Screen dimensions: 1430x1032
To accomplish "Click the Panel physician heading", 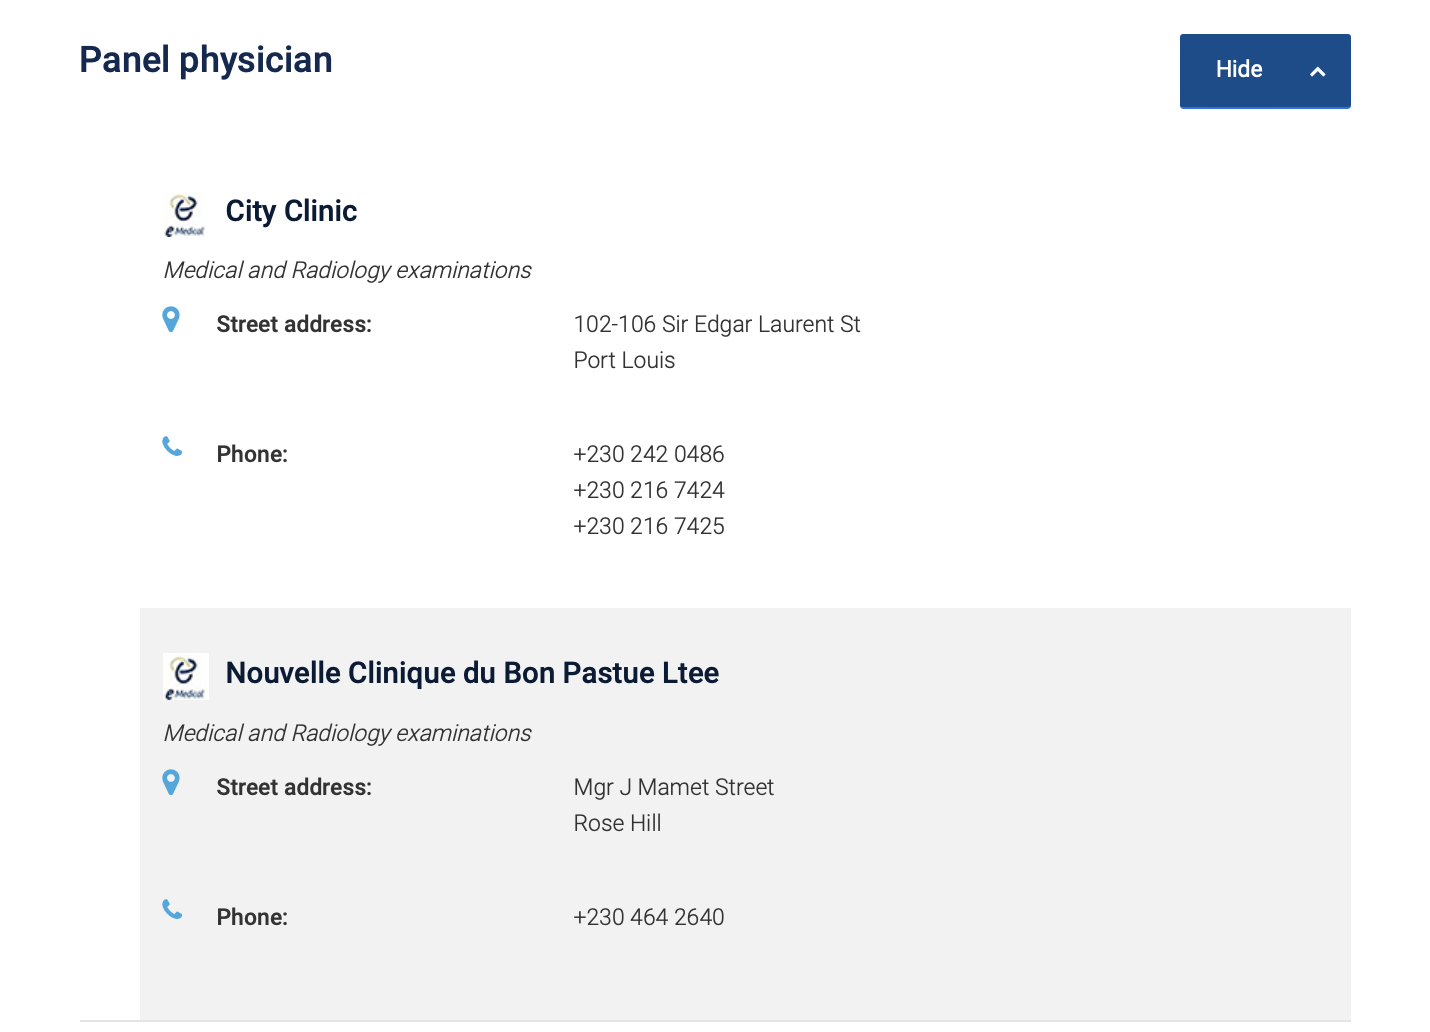I will coord(206,60).
